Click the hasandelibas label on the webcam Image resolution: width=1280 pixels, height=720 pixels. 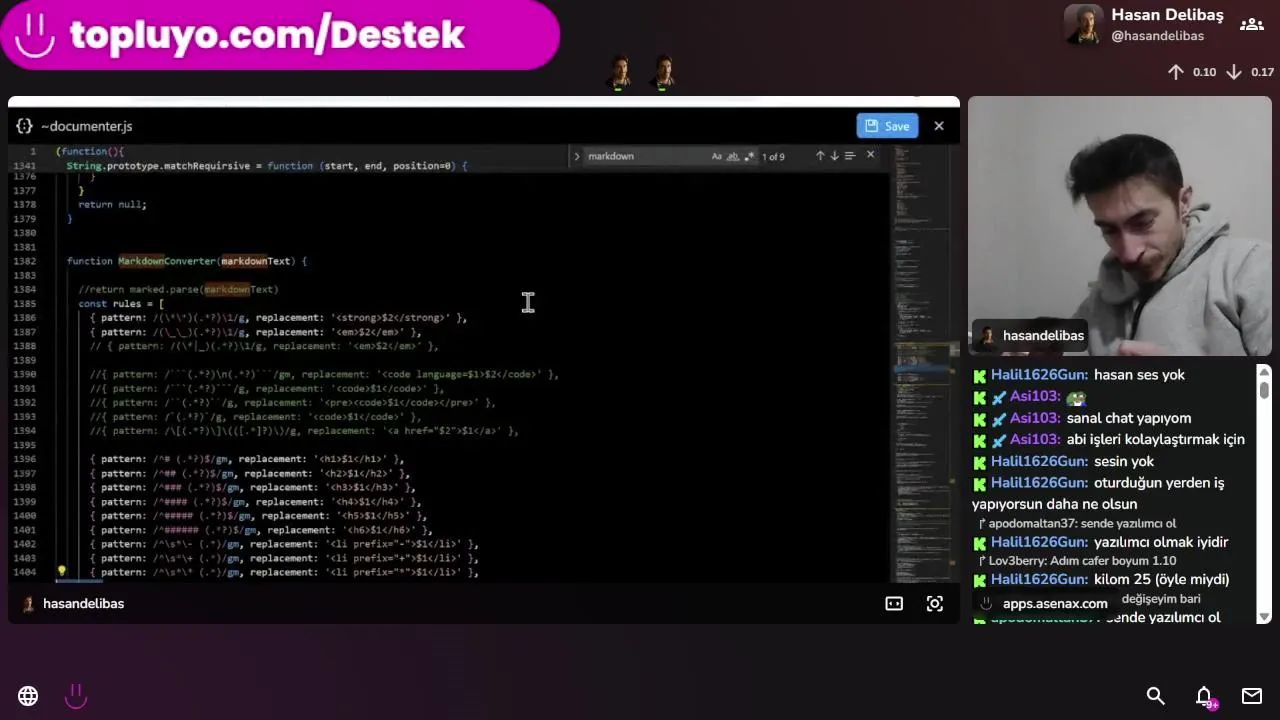coord(1043,336)
